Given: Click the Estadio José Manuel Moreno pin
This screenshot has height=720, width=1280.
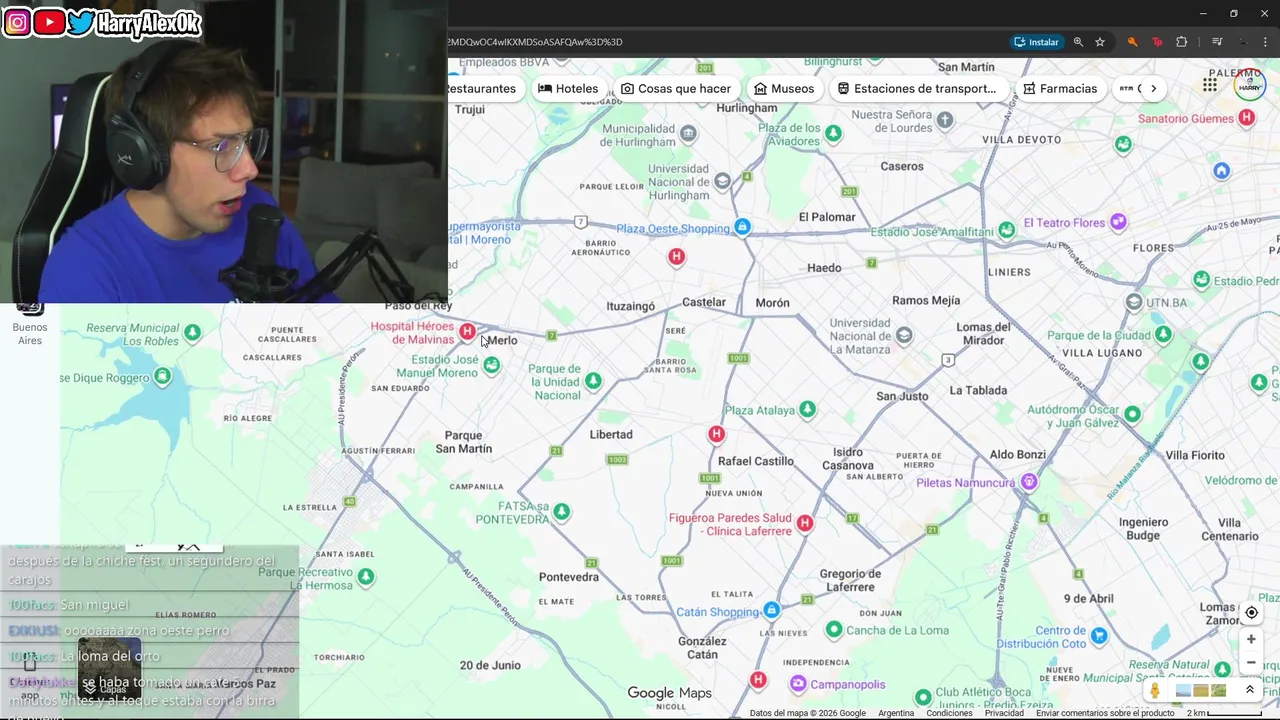Looking at the screenshot, I should coord(491,365).
